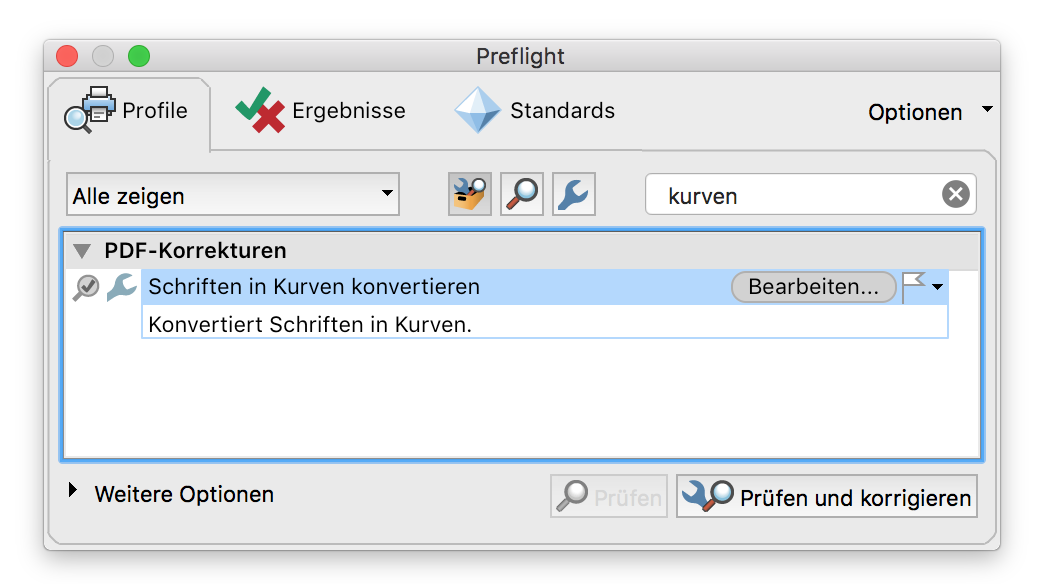Collapse the PDF-Korrekturen group
The width and height of the screenshot is (1040, 584).
click(x=82, y=252)
